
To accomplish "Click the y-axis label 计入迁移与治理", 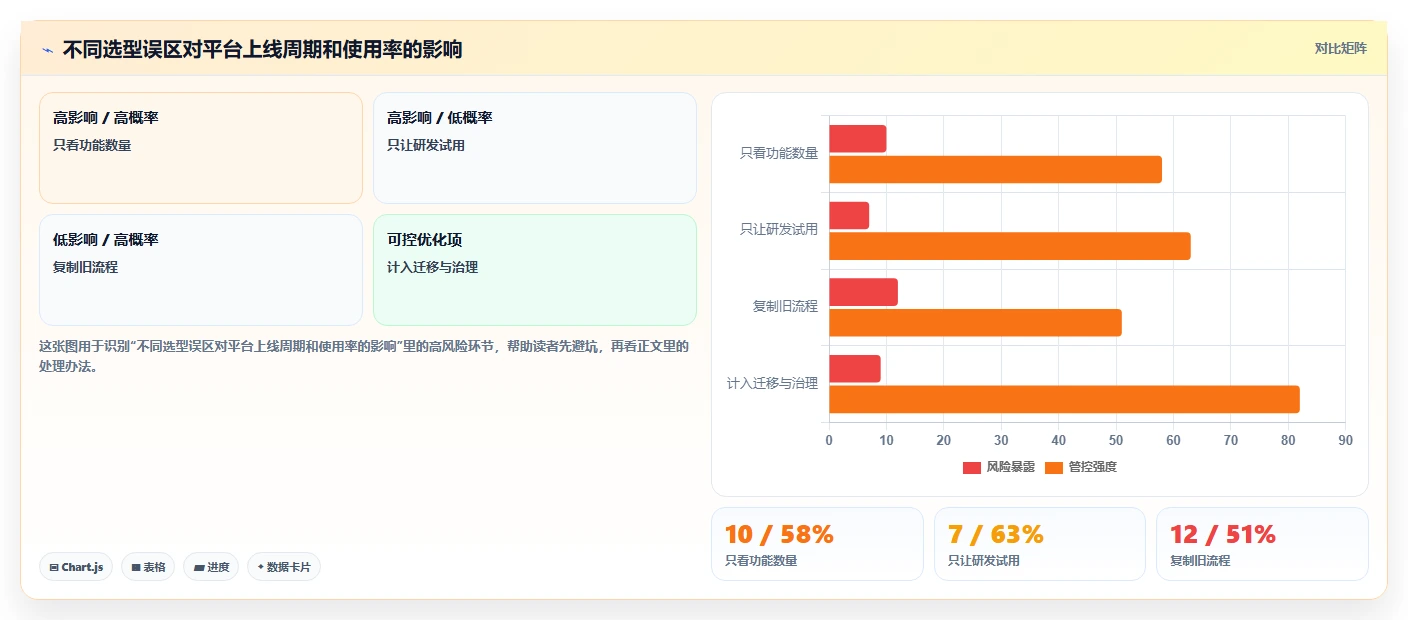I will [773, 383].
